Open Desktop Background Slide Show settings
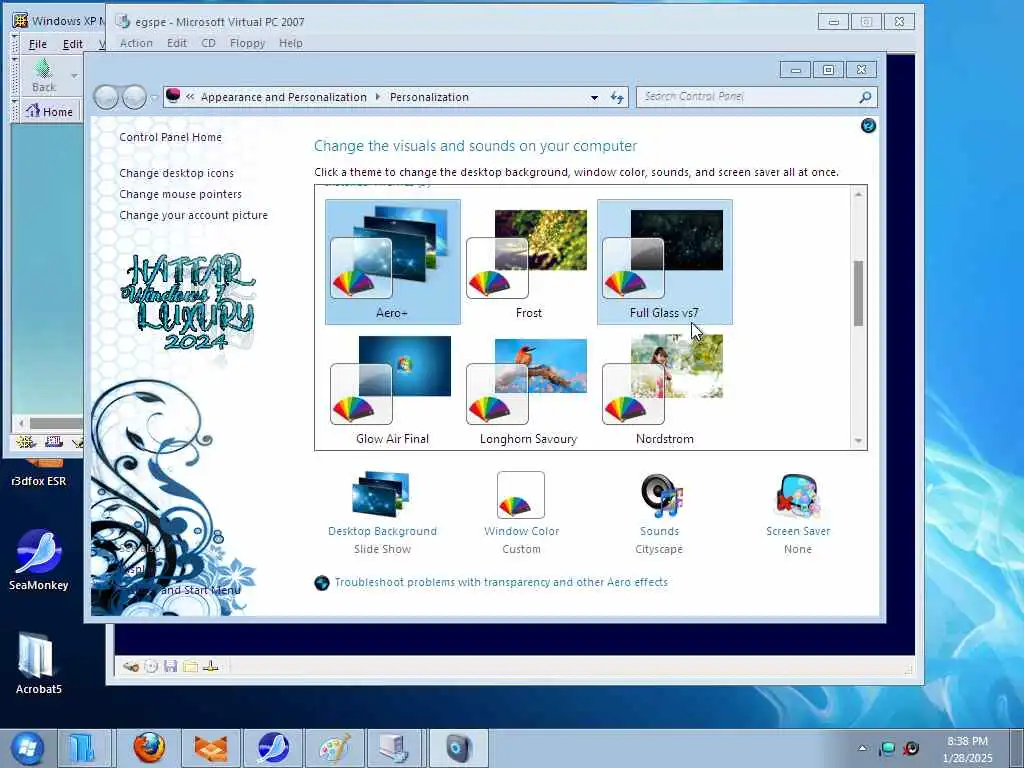Viewport: 1024px width, 768px height. click(x=383, y=513)
